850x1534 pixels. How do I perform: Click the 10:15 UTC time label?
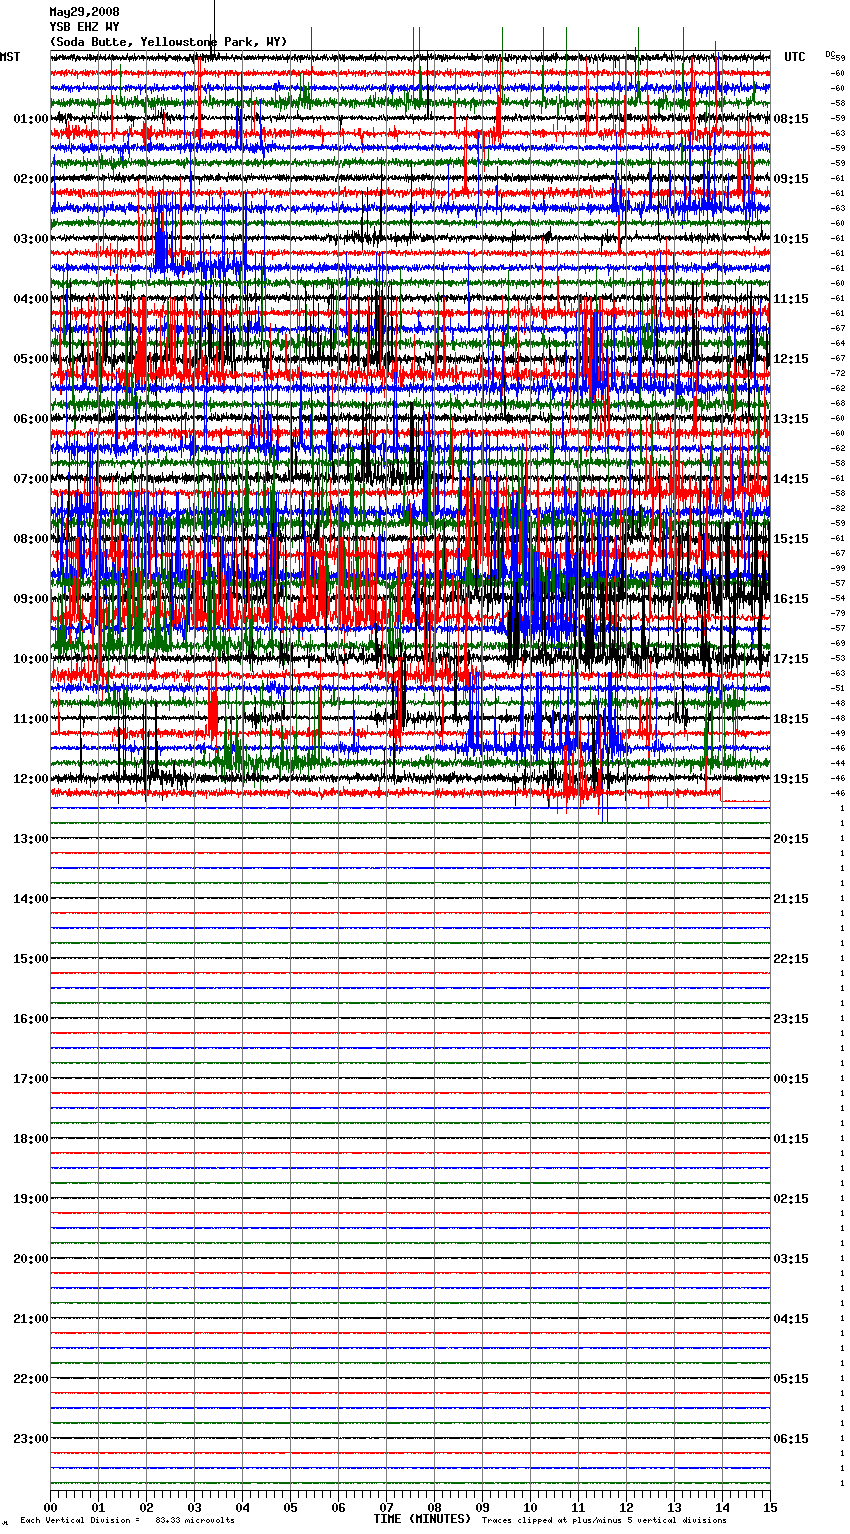pos(791,239)
